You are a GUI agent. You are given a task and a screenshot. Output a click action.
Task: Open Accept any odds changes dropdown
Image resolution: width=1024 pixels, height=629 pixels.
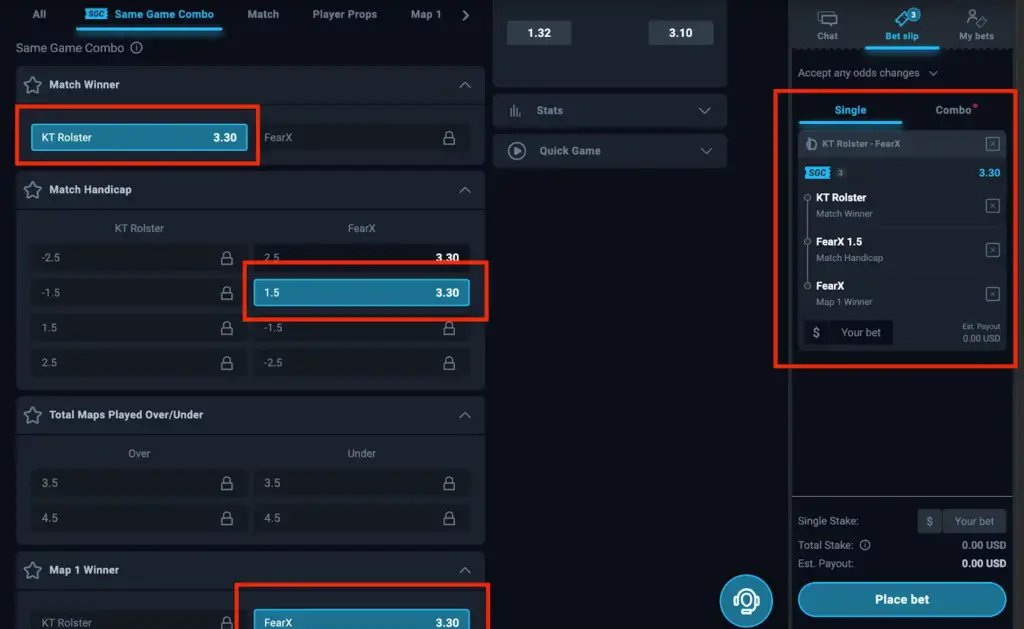tap(867, 73)
